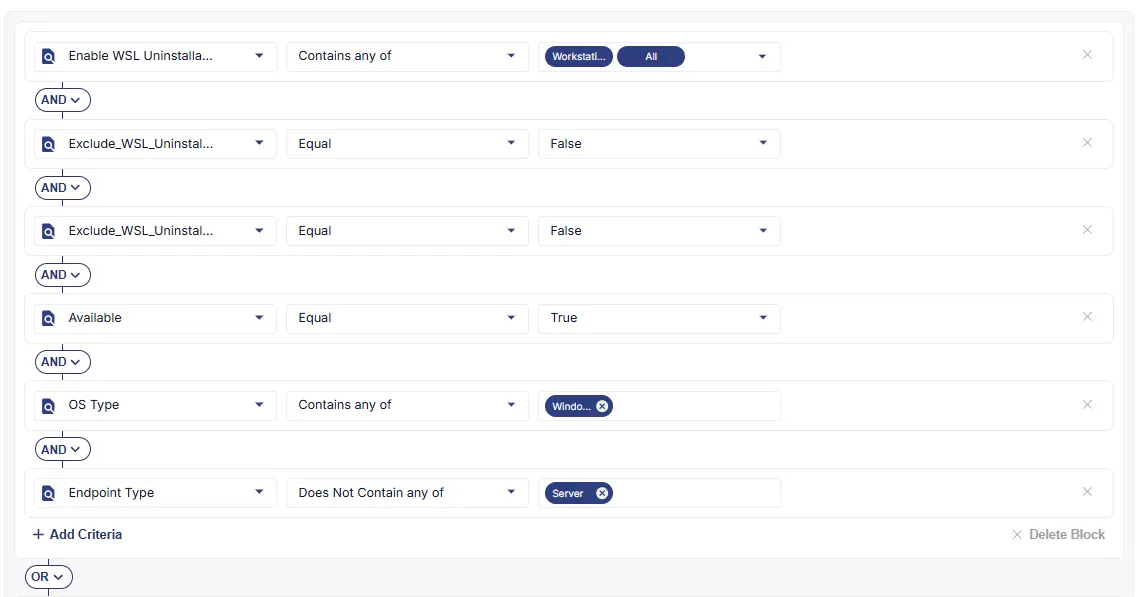This screenshot has height=597, width=1148.
Task: Remove the Windo... chip from OS Type values
Action: point(602,406)
